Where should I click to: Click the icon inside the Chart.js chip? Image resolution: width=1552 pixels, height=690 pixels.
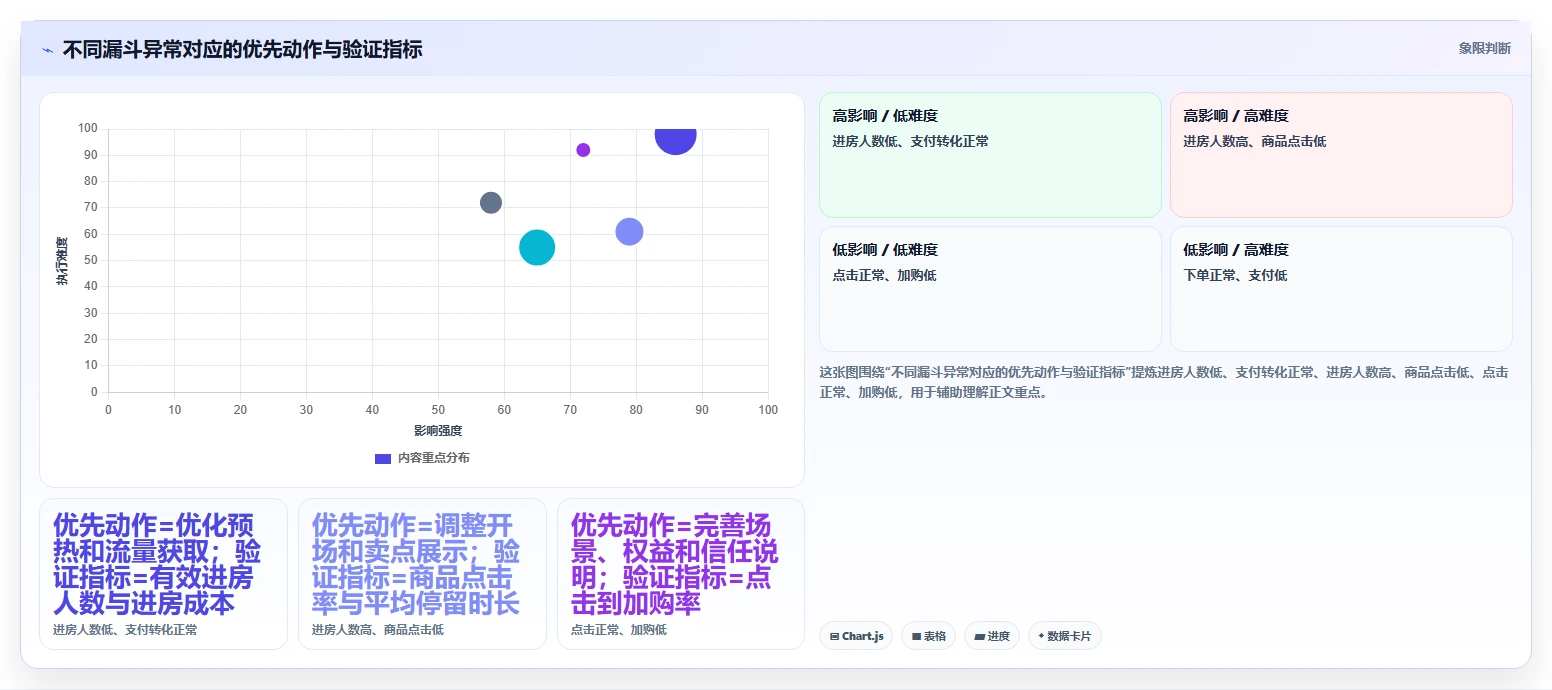click(x=834, y=636)
